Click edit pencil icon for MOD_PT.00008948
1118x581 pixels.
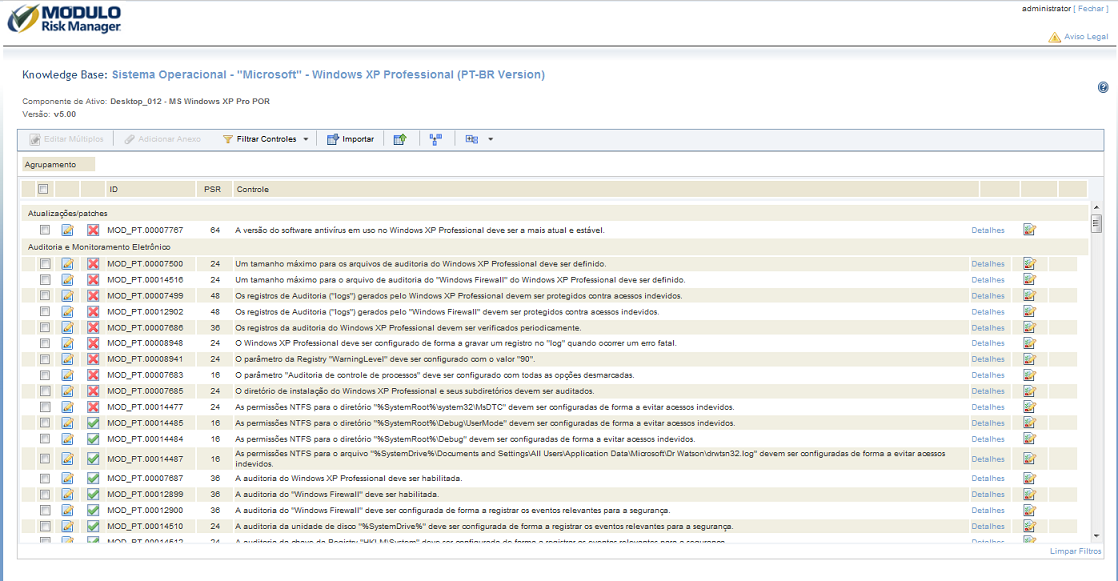pyautogui.click(x=68, y=343)
